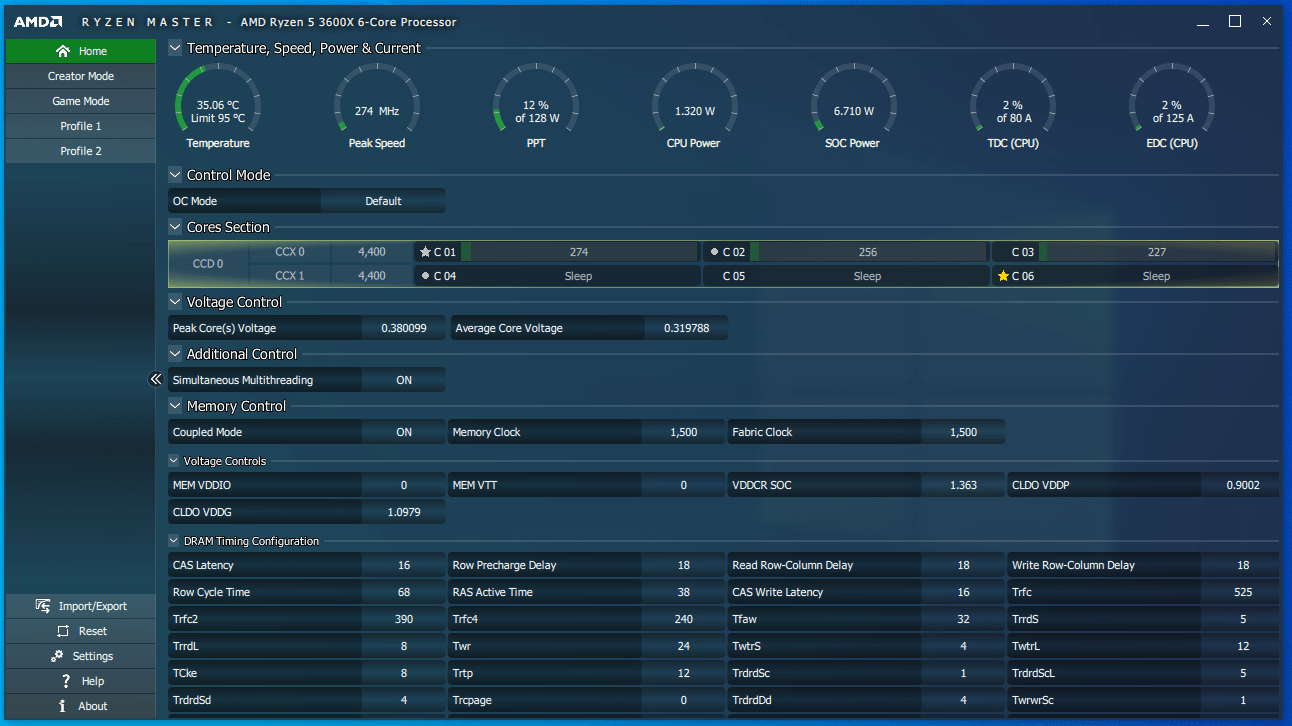Change the OC Mode Default setting
Viewport: 1292px width, 726px height.
click(x=383, y=201)
